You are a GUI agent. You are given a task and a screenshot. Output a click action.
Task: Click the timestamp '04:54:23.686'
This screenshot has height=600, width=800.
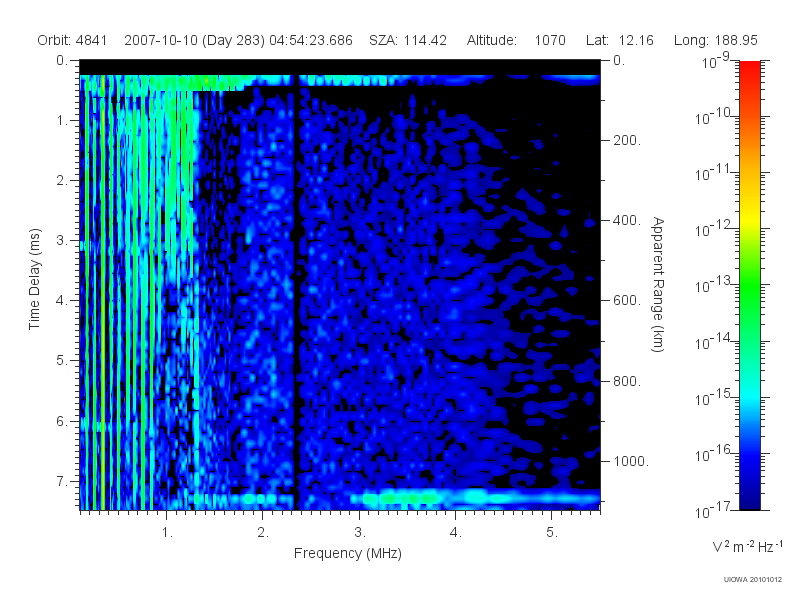click(311, 40)
